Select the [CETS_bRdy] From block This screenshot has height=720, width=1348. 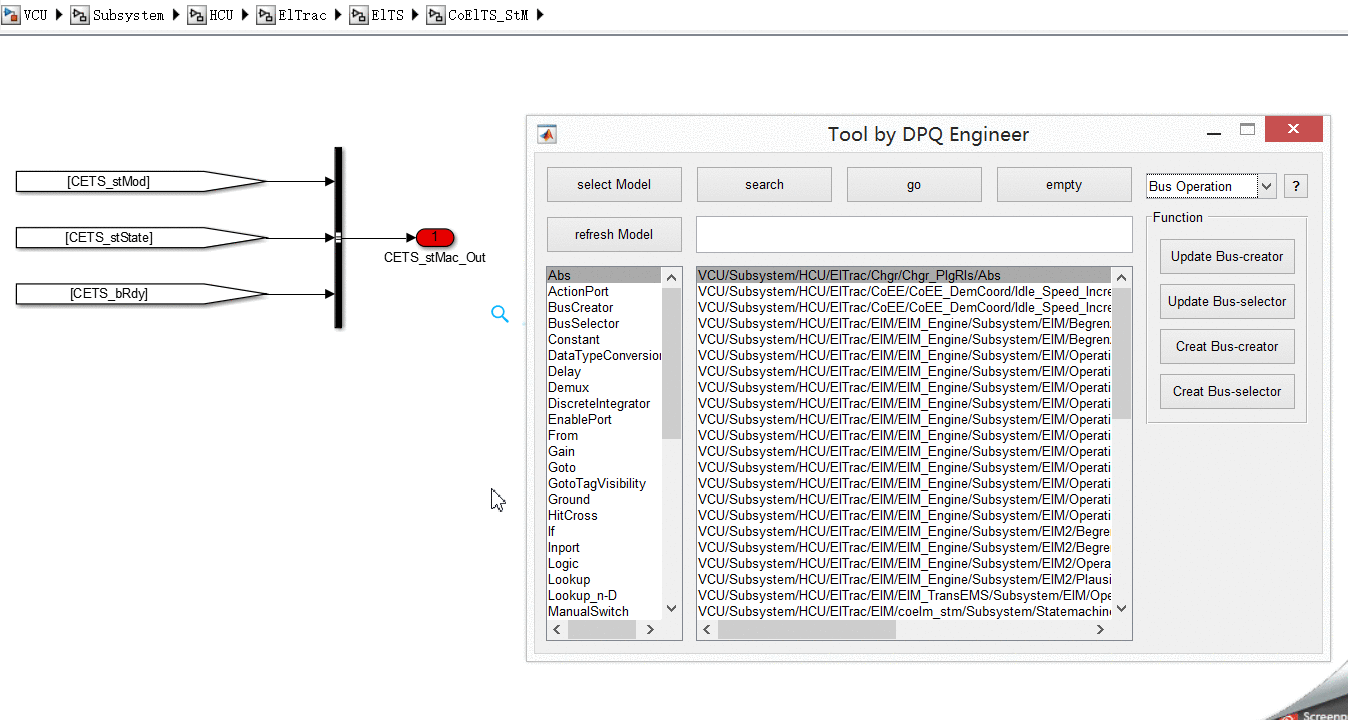[x=142, y=293]
